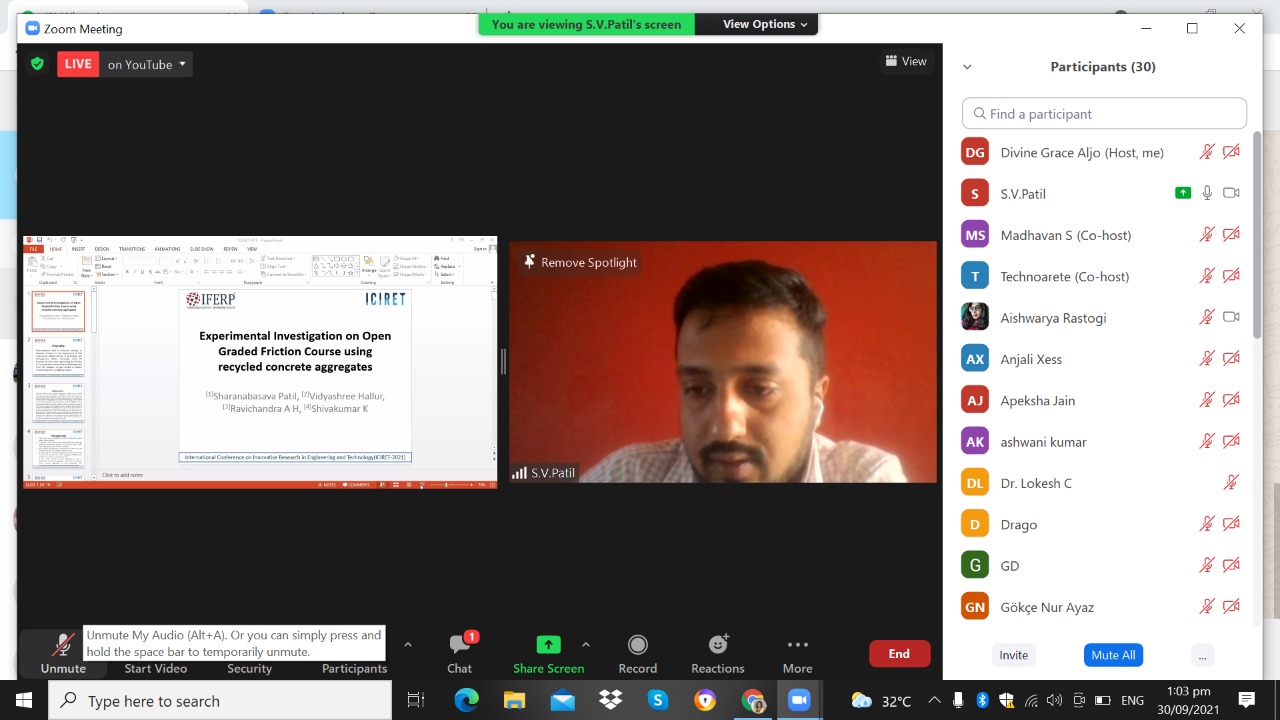Click the red End meeting button
The height and width of the screenshot is (720, 1280).
coord(899,654)
